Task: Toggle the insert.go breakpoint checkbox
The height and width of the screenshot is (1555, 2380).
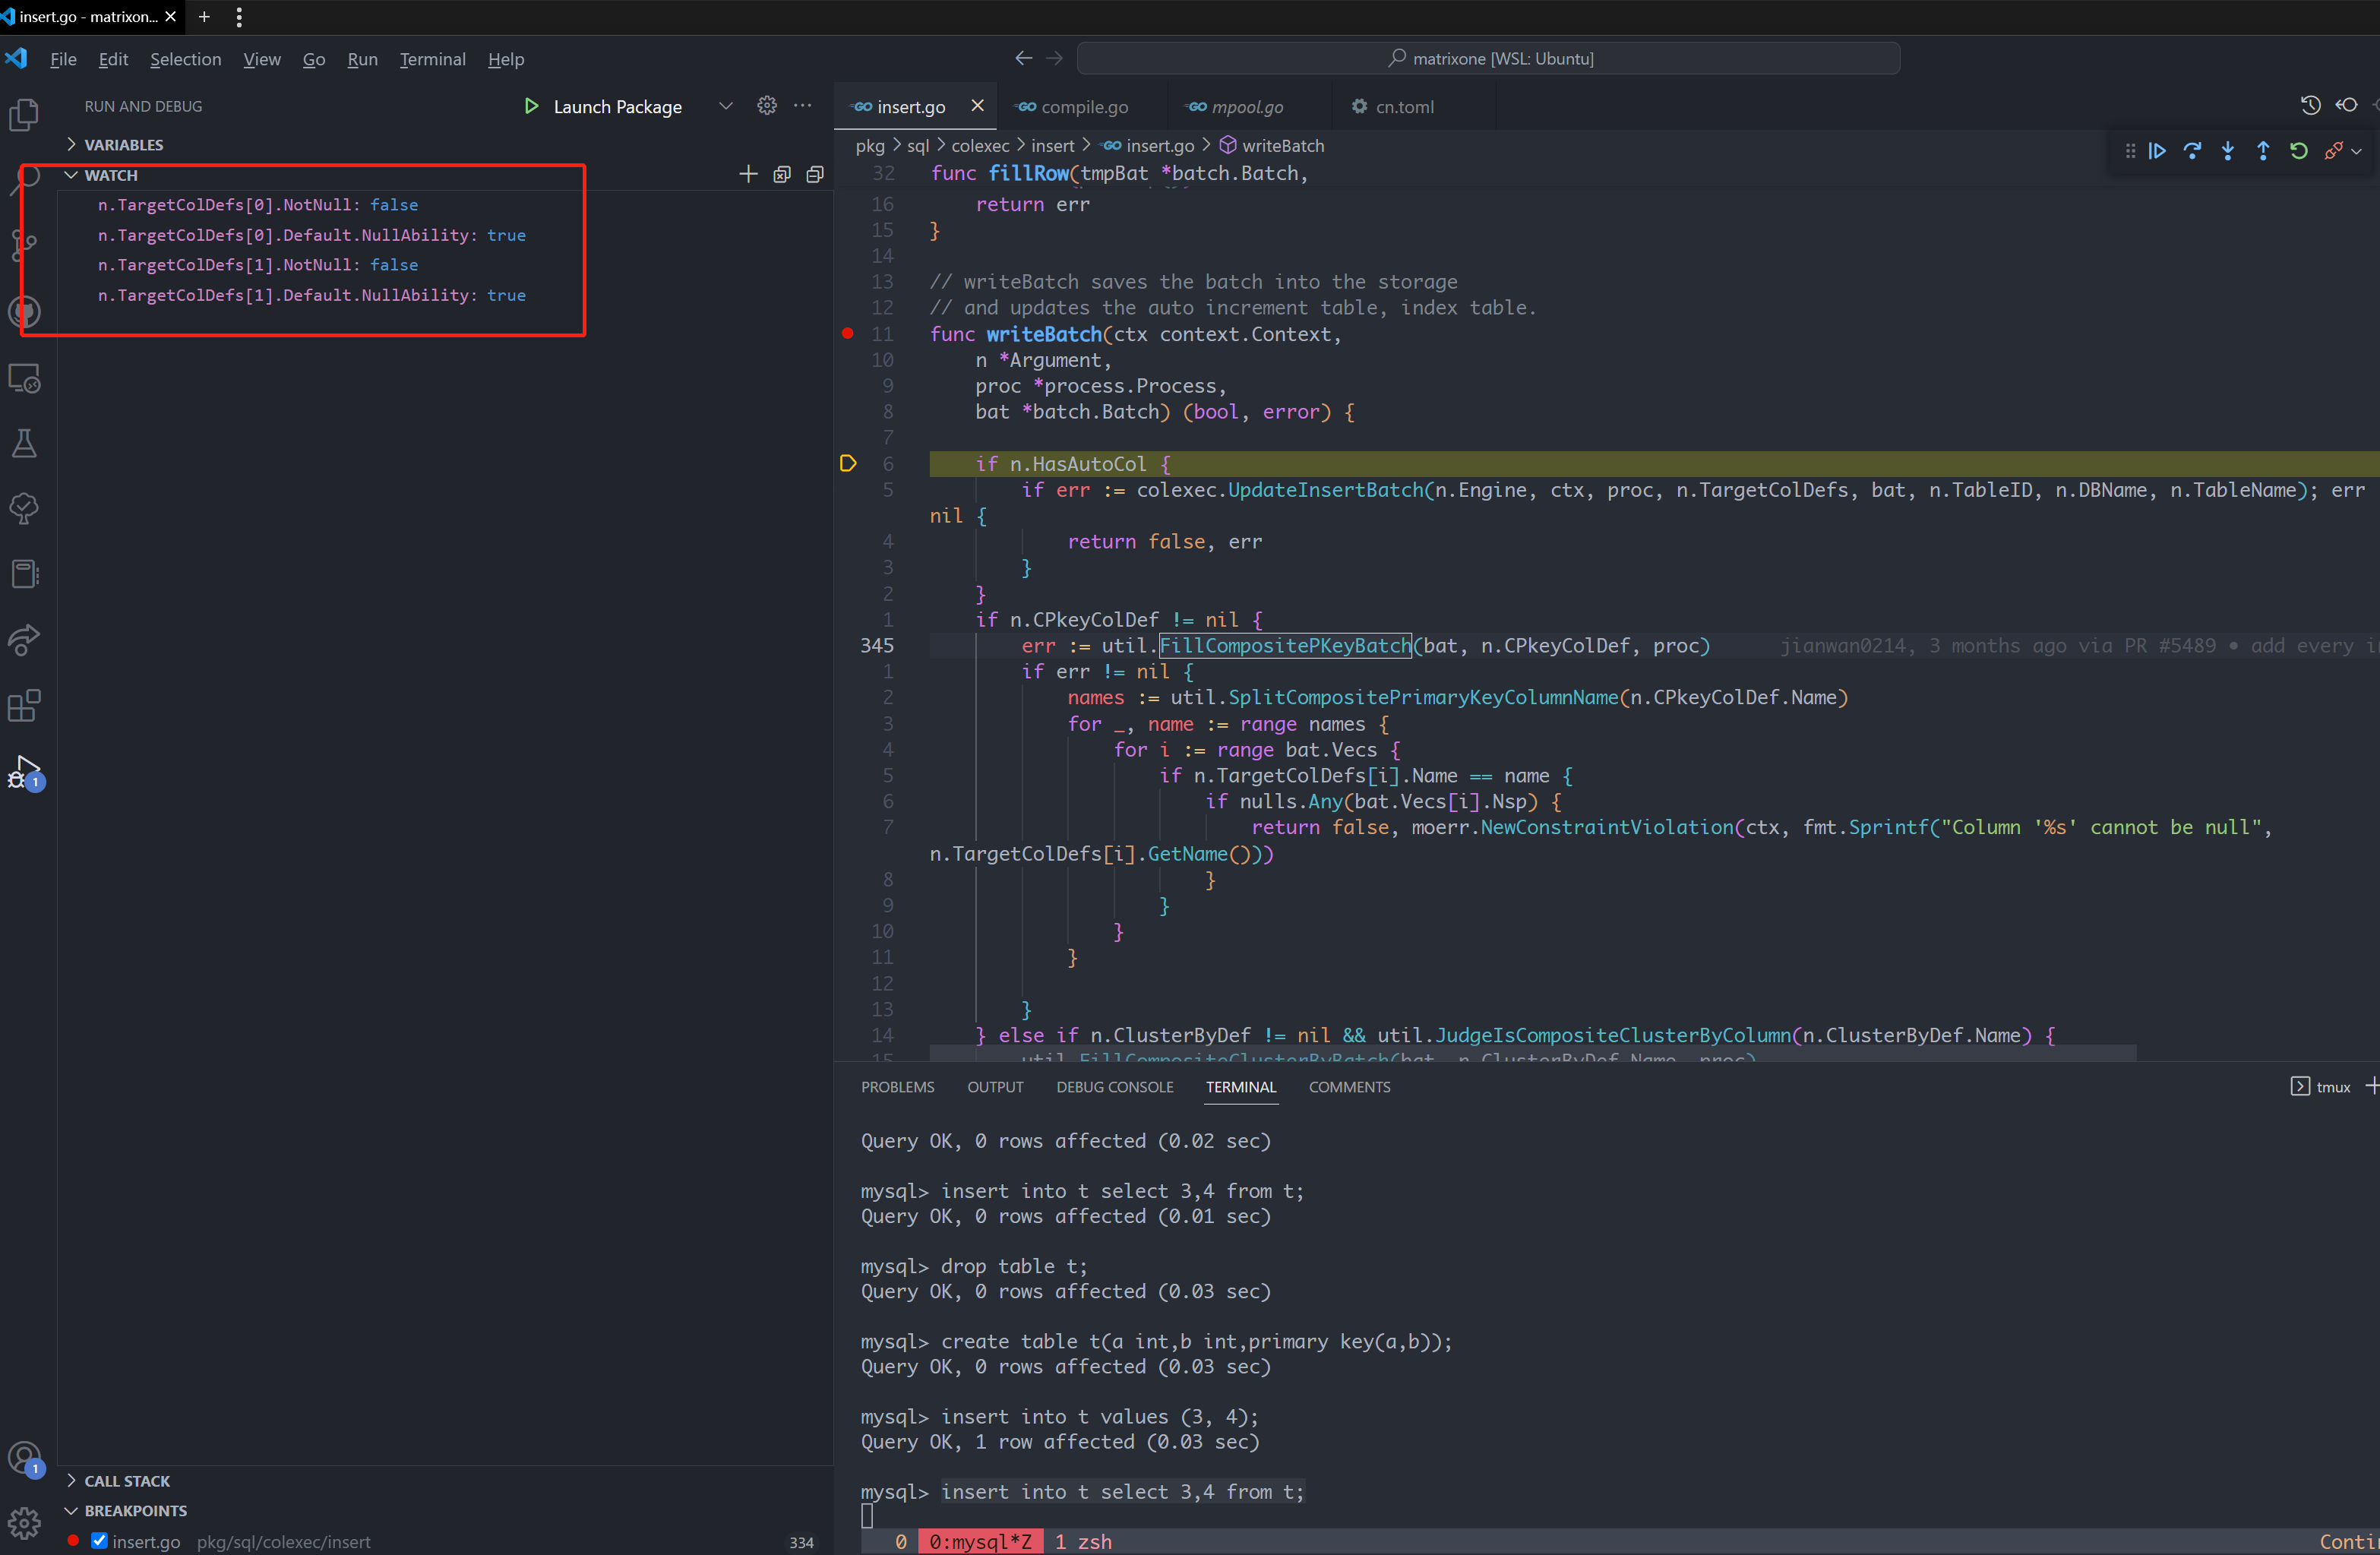Action: [99, 1541]
